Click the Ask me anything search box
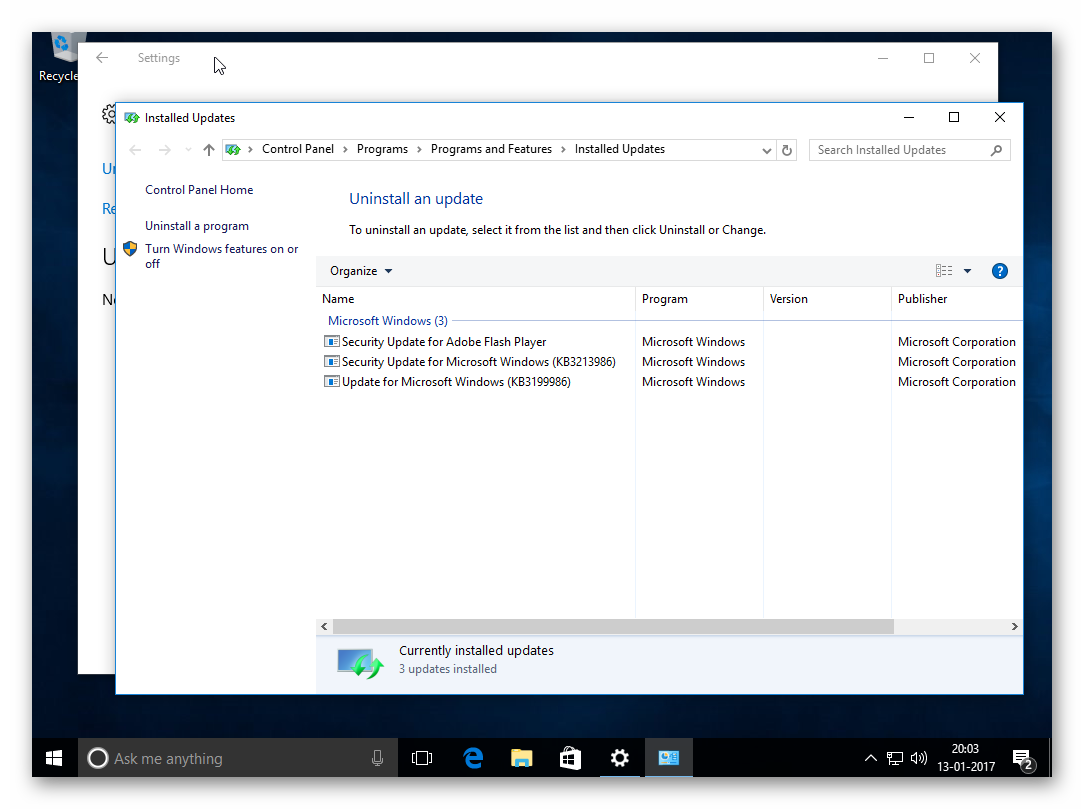The width and height of the screenshot is (1084, 809). click(238, 759)
